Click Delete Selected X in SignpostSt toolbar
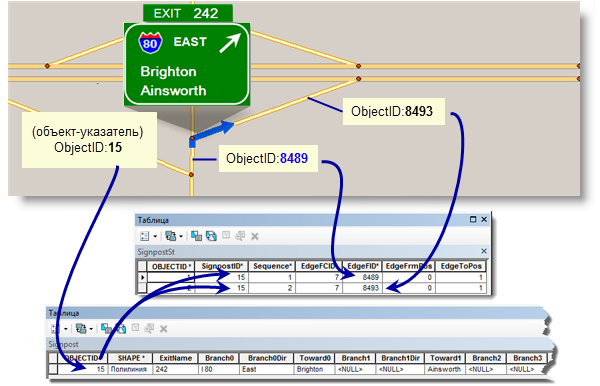This screenshot has width=600, height=386. [x=255, y=236]
